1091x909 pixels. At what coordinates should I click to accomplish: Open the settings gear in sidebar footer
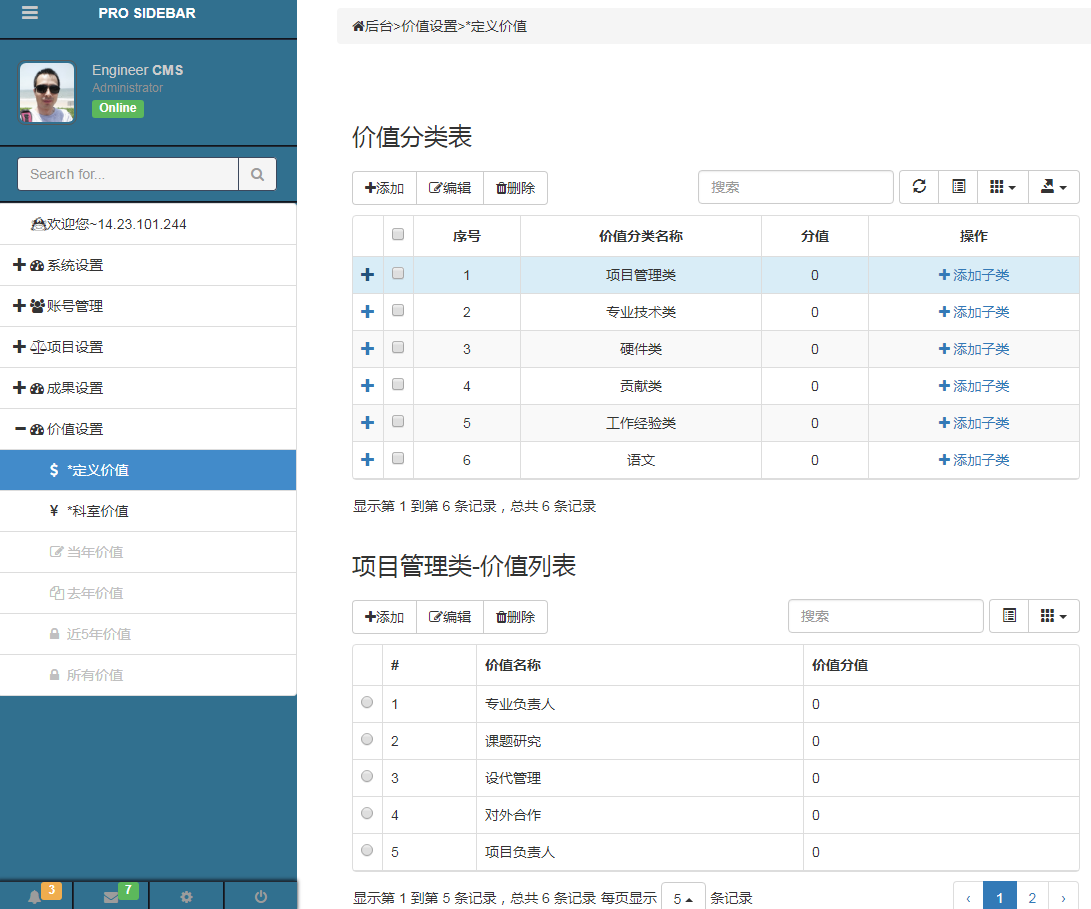point(186,896)
